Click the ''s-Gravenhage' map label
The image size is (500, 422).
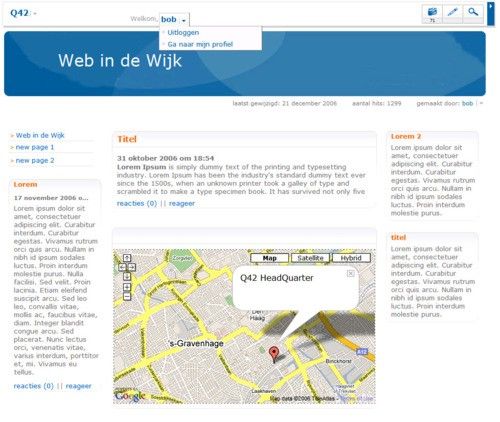(x=196, y=343)
